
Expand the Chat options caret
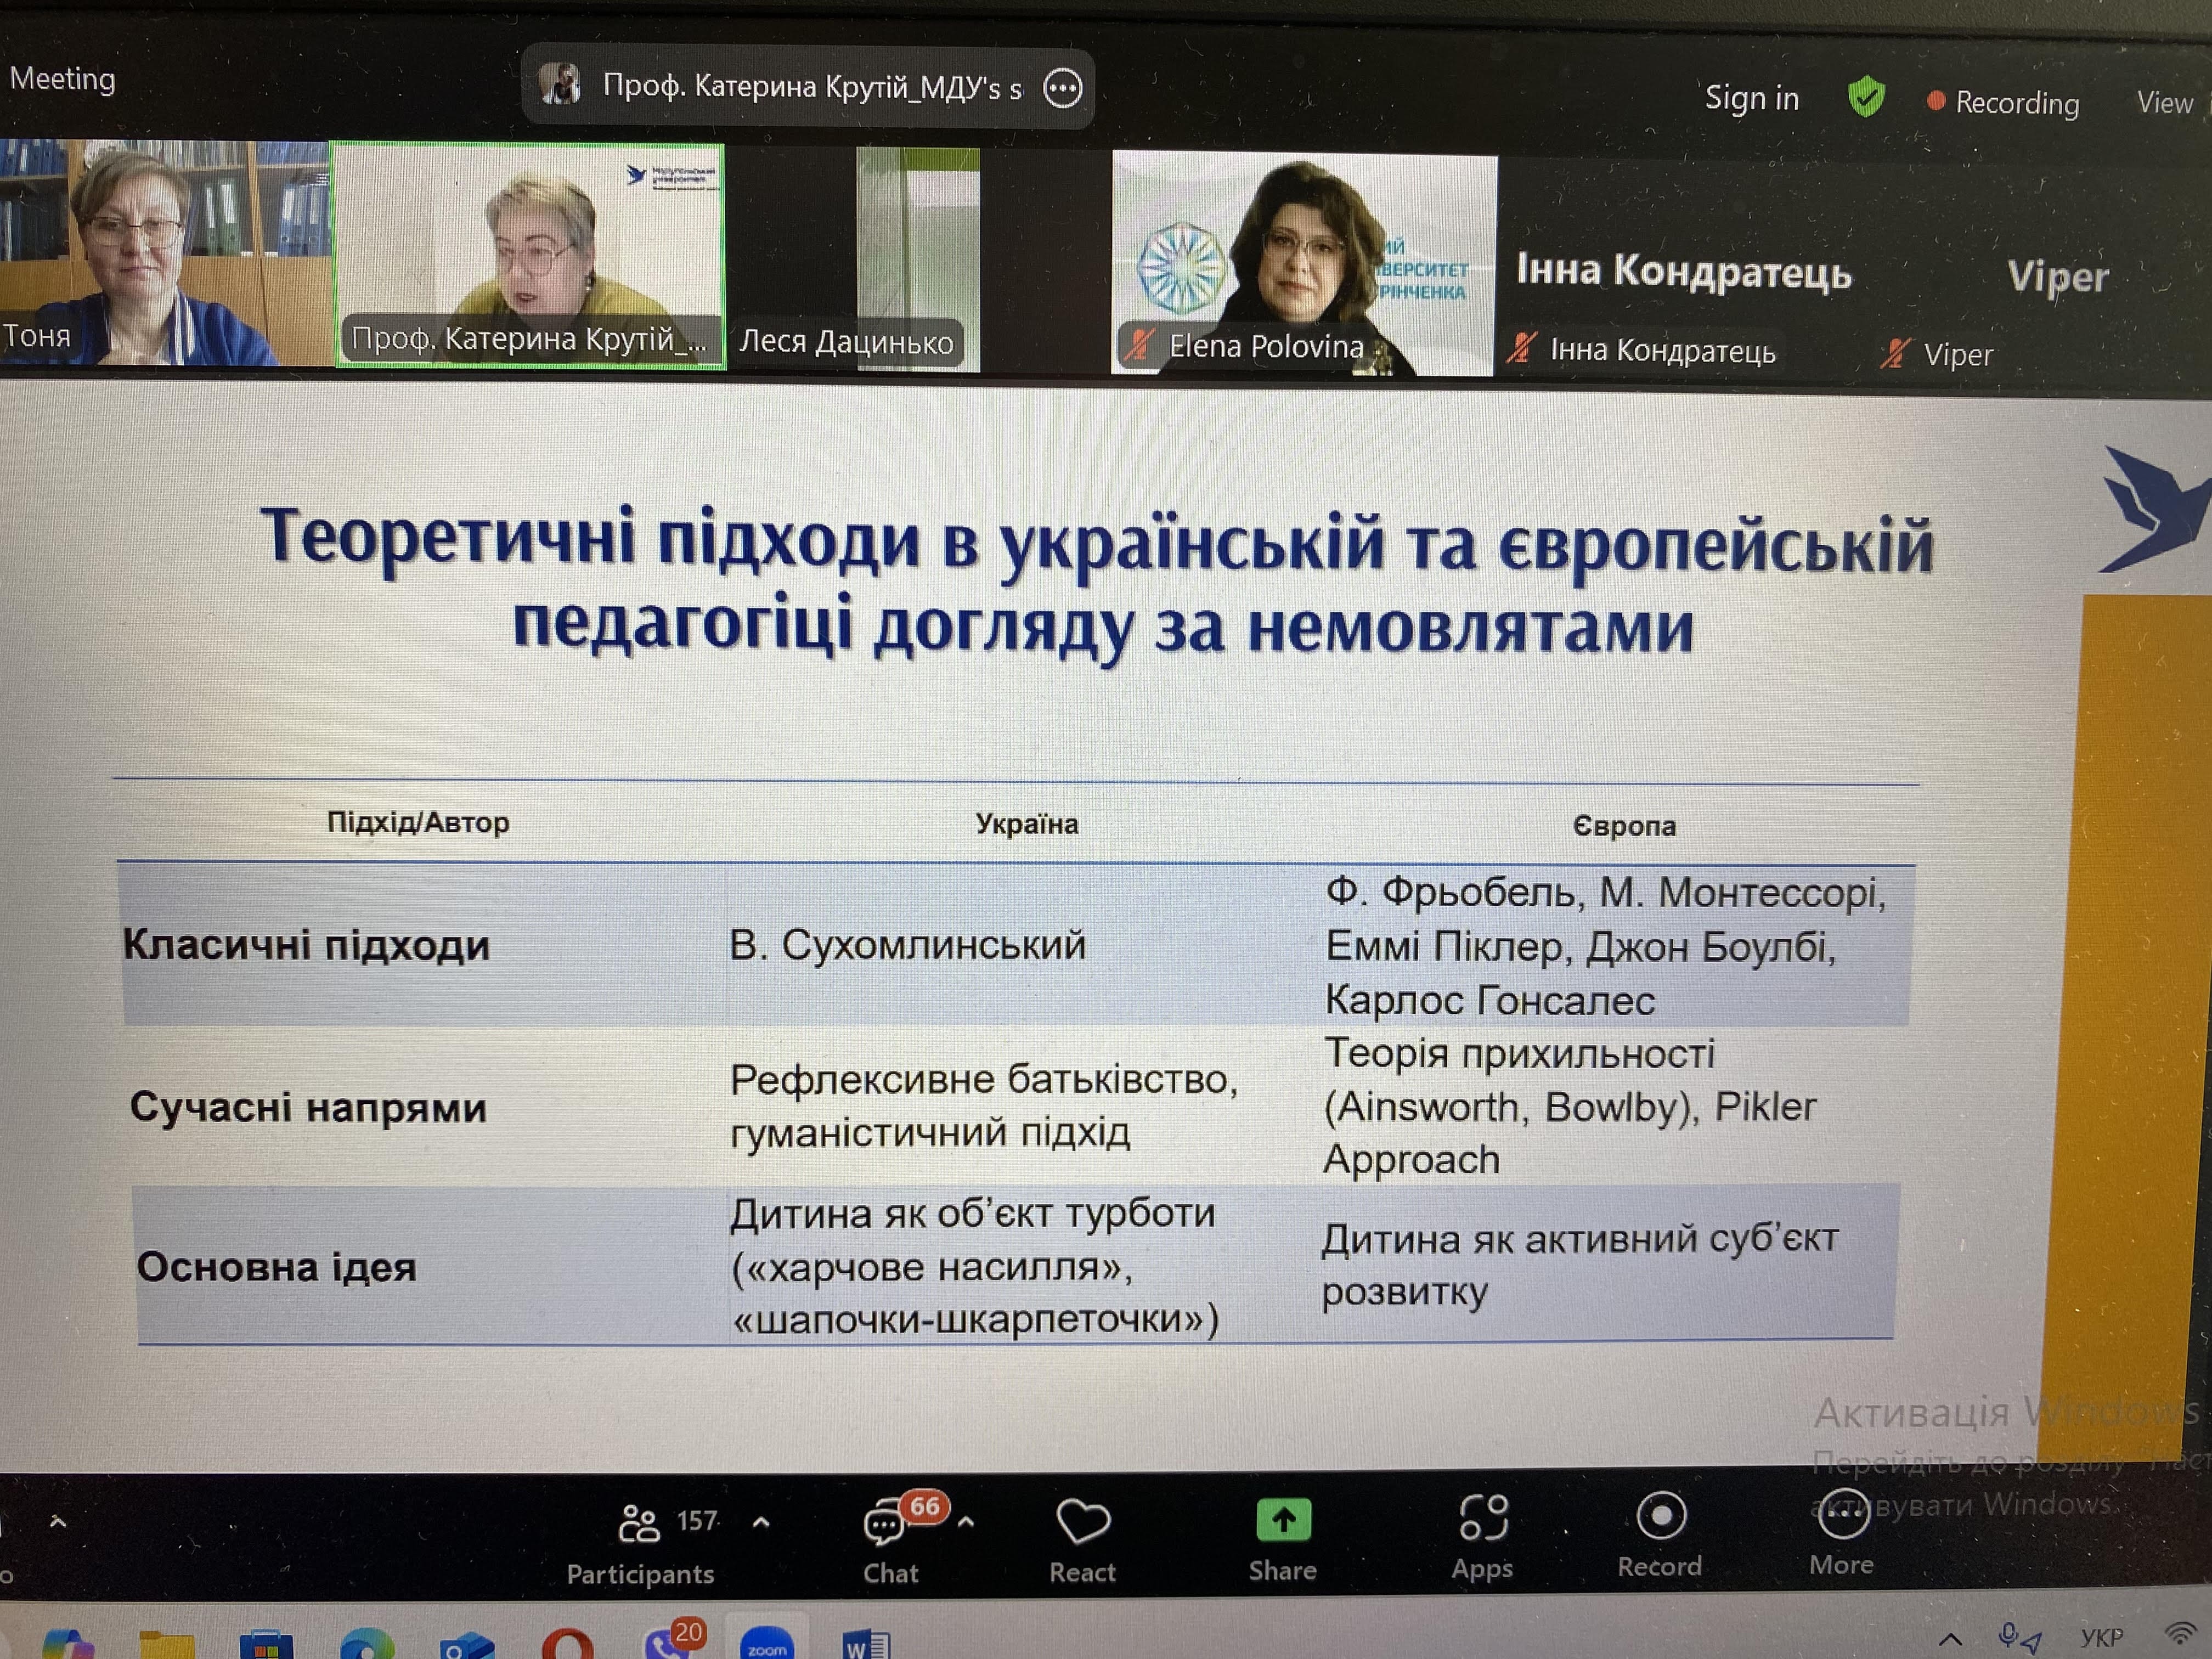[966, 1522]
